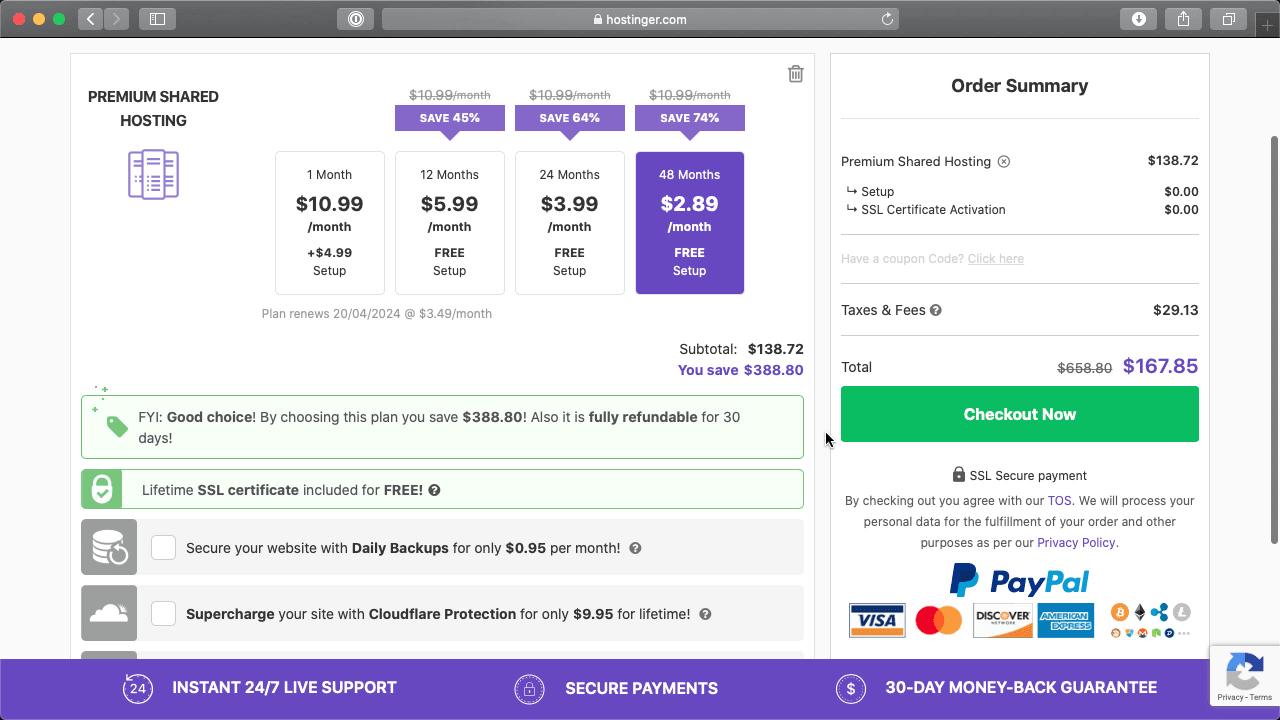Click the SAVE 74% badge

pyautogui.click(x=690, y=118)
